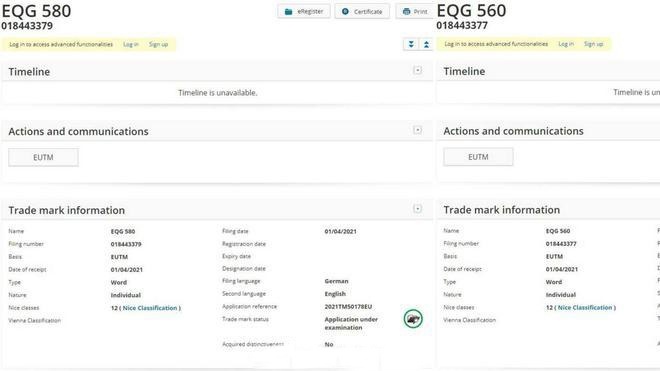Open the eRegister folder button
660x371 pixels.
tap(303, 11)
